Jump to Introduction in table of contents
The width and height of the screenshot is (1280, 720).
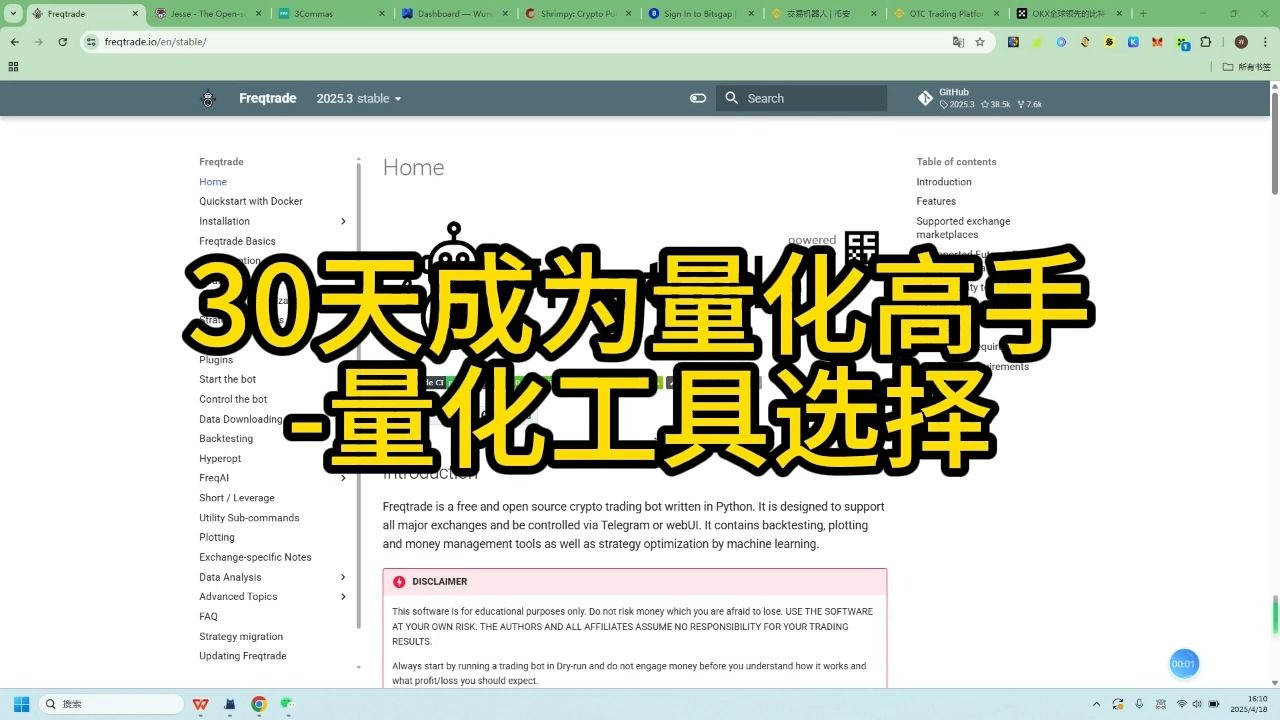point(944,182)
